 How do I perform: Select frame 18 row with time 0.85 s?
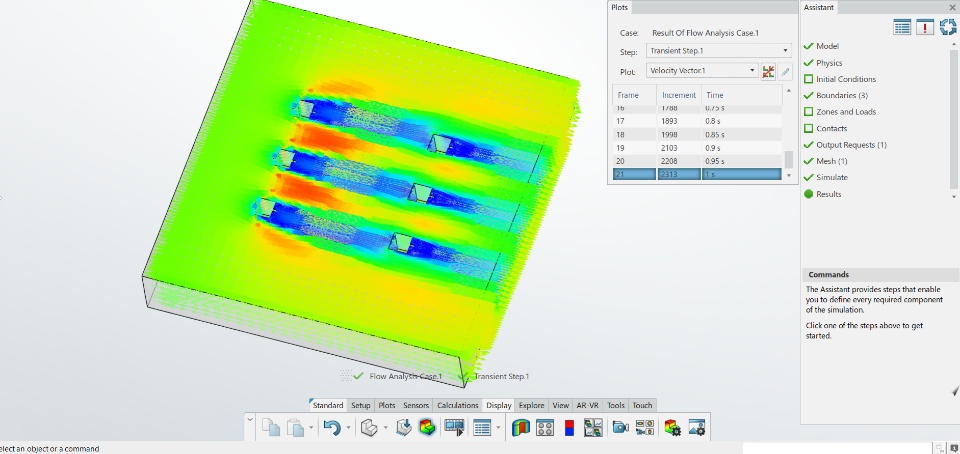[x=697, y=135]
